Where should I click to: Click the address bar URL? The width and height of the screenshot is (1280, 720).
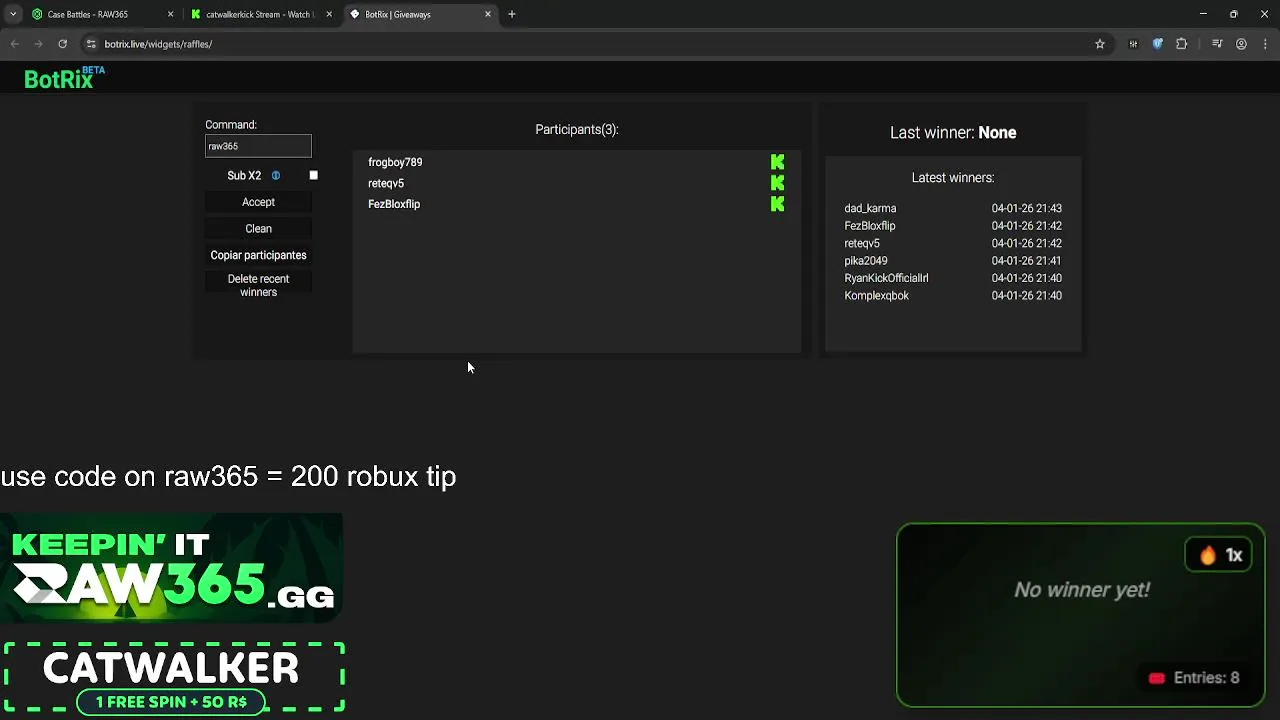coord(158,44)
